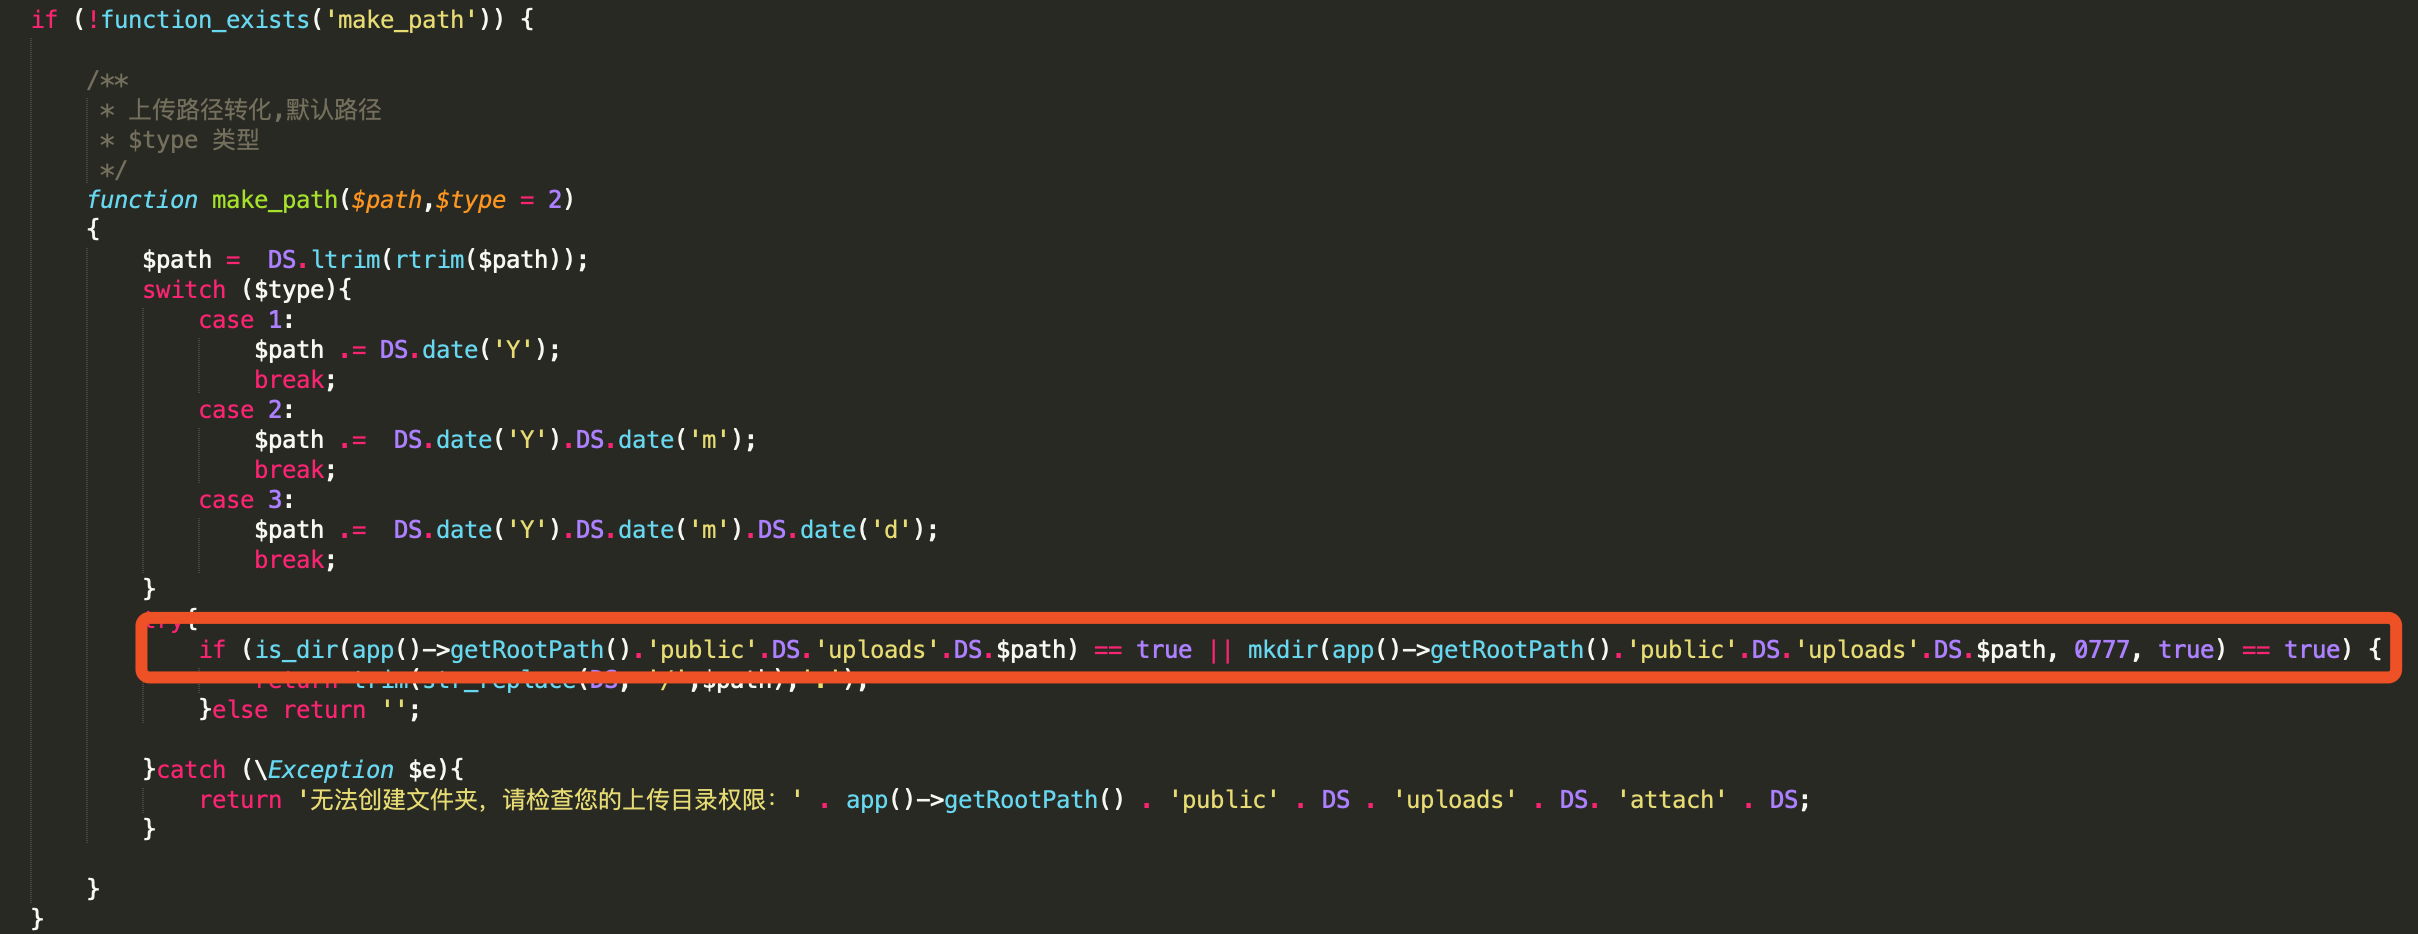Click the opening '/**' of the doc comment
Screen dimensions: 2418x934
(107, 80)
